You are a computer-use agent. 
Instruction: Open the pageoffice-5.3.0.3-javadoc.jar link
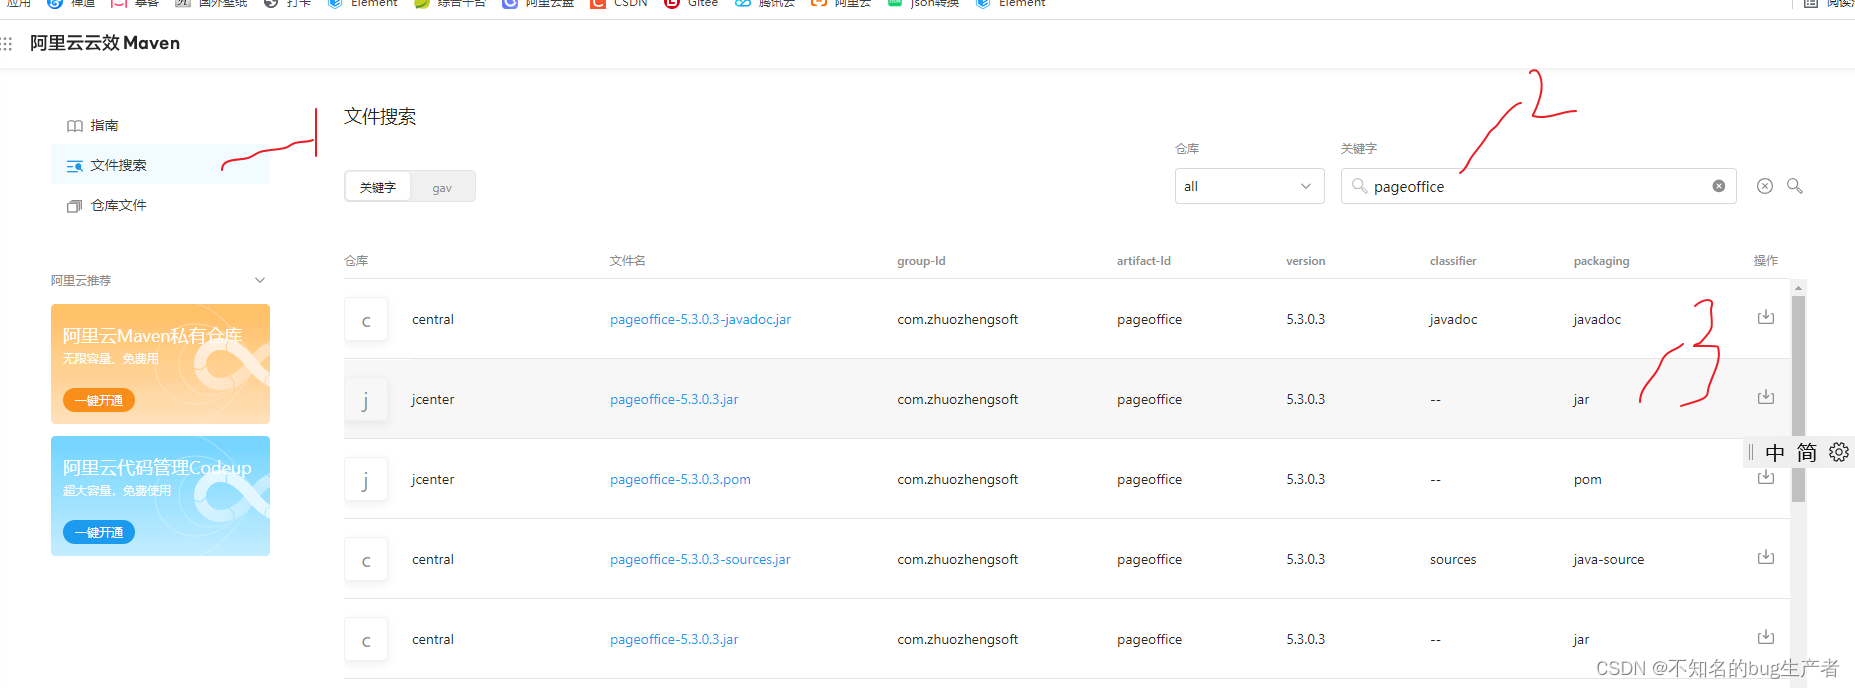click(x=700, y=319)
